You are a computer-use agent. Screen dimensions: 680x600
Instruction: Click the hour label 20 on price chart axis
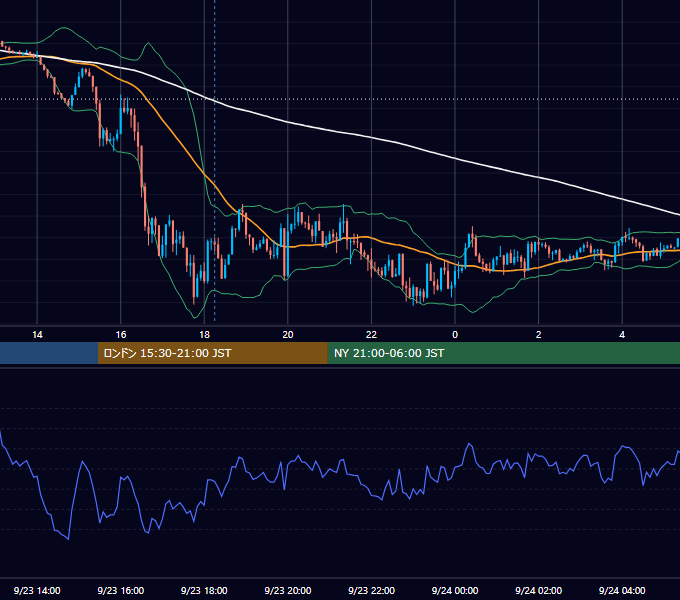coord(288,335)
